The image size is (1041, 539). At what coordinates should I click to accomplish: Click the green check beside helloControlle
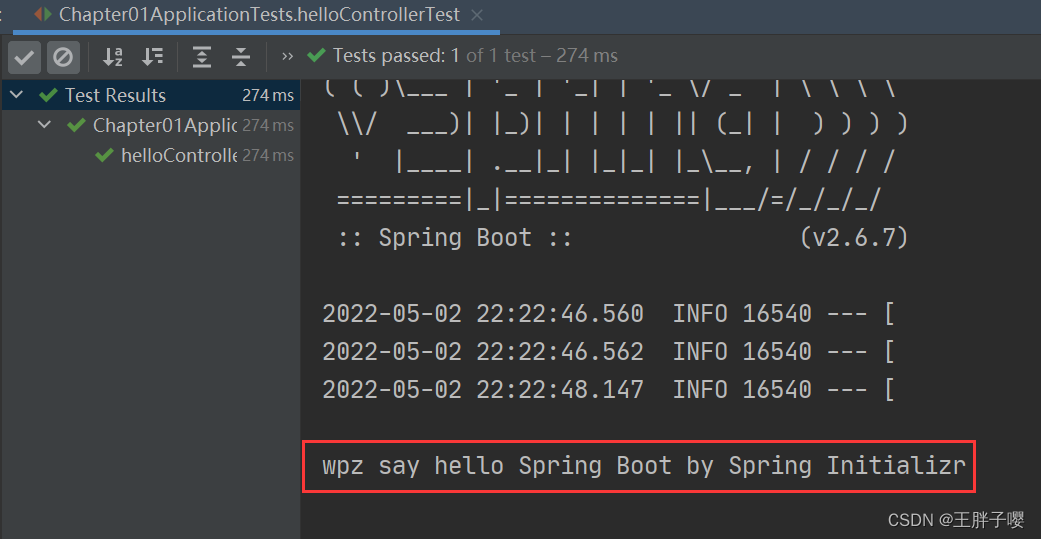105,155
